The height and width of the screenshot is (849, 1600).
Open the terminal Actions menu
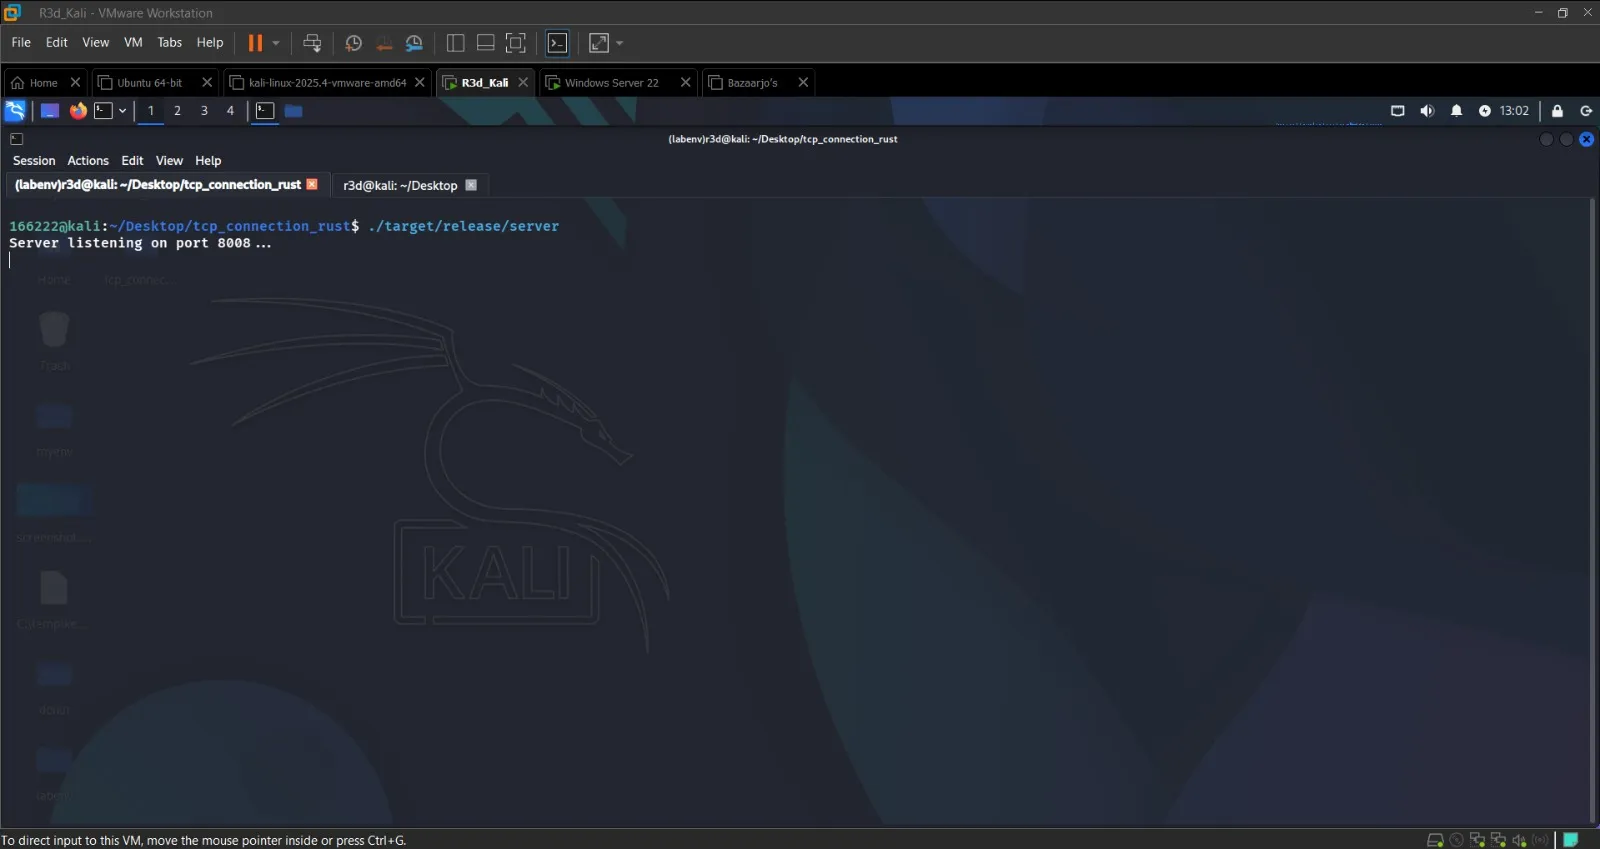88,161
